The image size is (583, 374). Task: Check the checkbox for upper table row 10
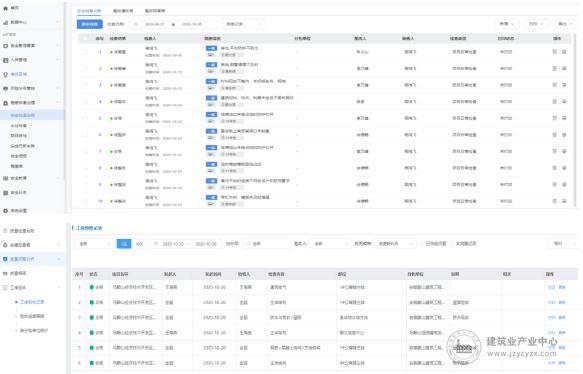[86, 201]
